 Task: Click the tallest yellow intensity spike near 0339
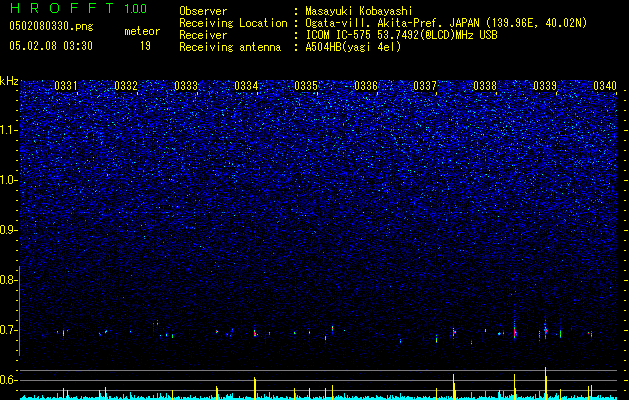click(x=546, y=383)
